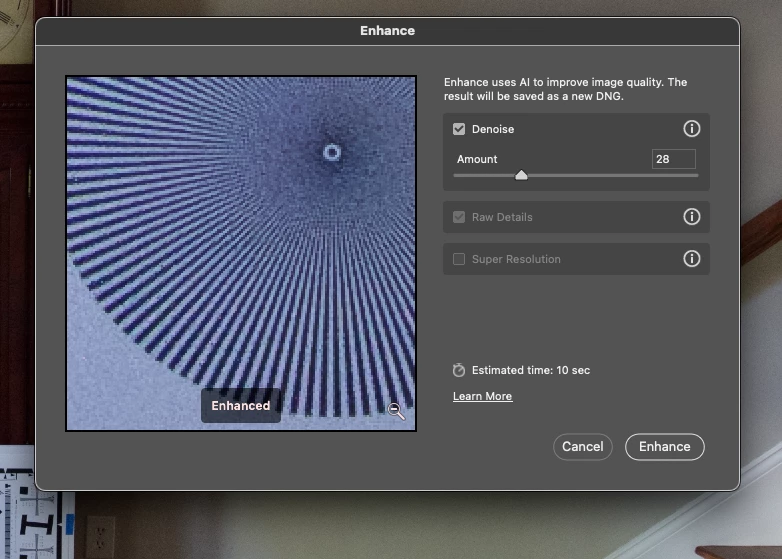Click the Cancel button

click(x=583, y=447)
